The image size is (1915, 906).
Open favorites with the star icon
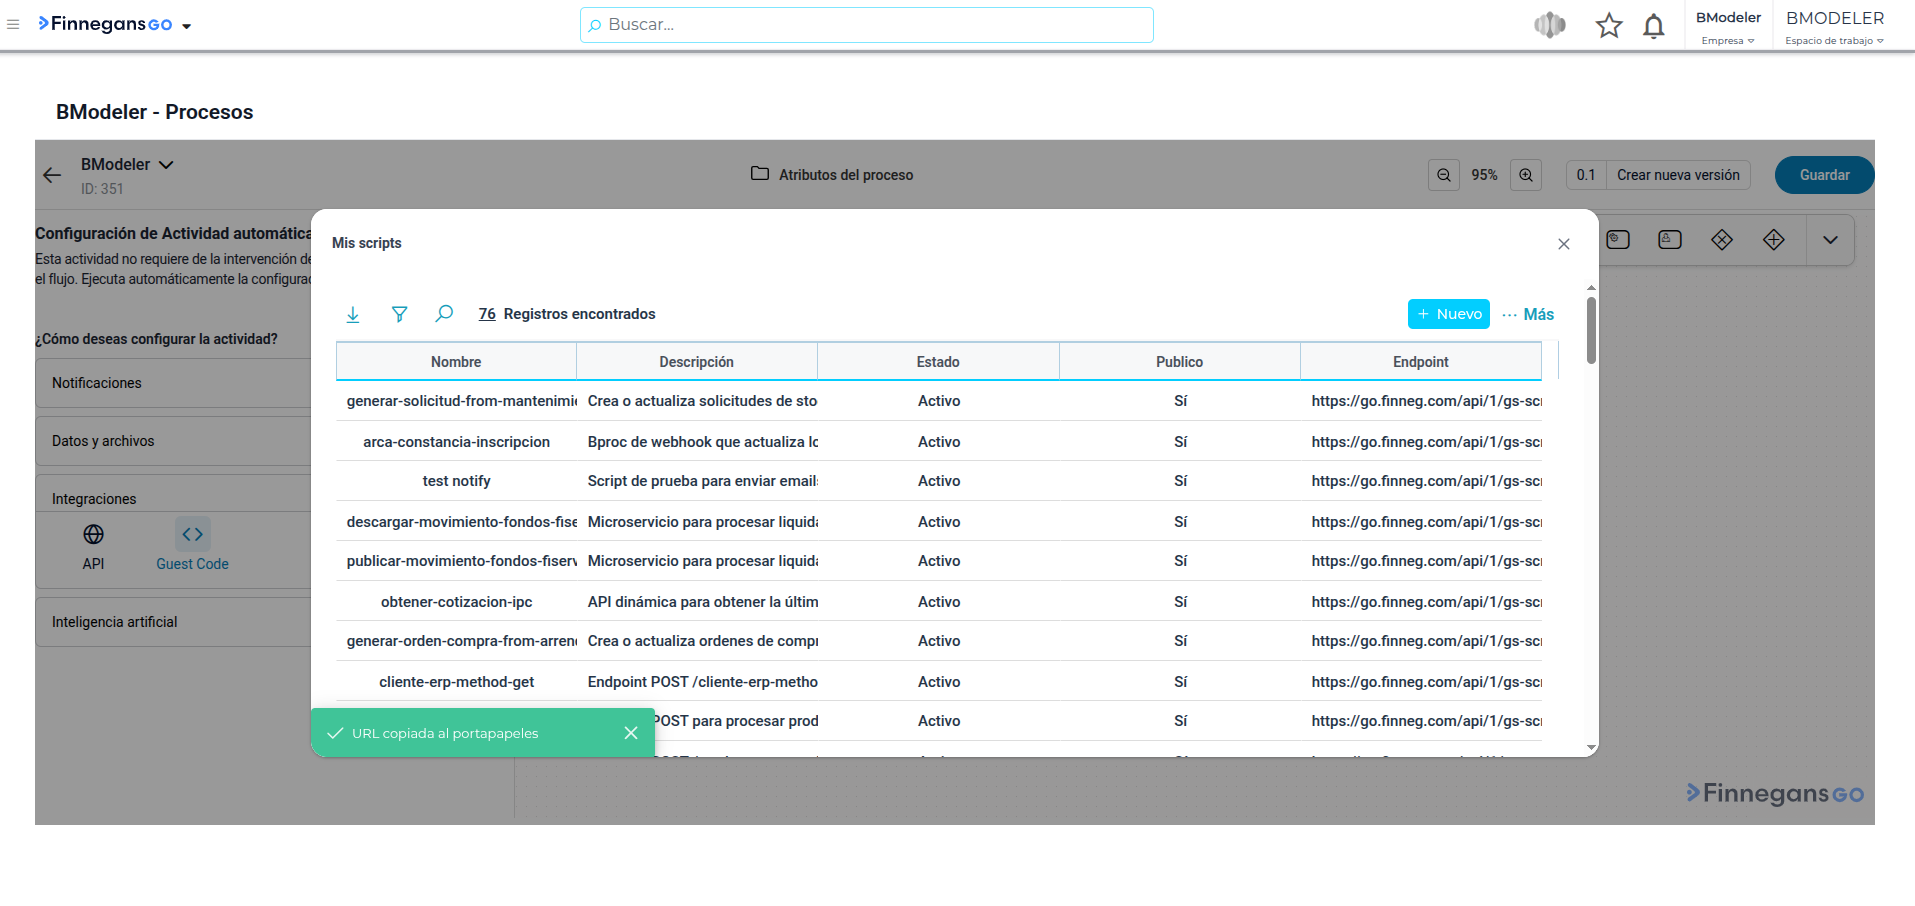[x=1609, y=25]
